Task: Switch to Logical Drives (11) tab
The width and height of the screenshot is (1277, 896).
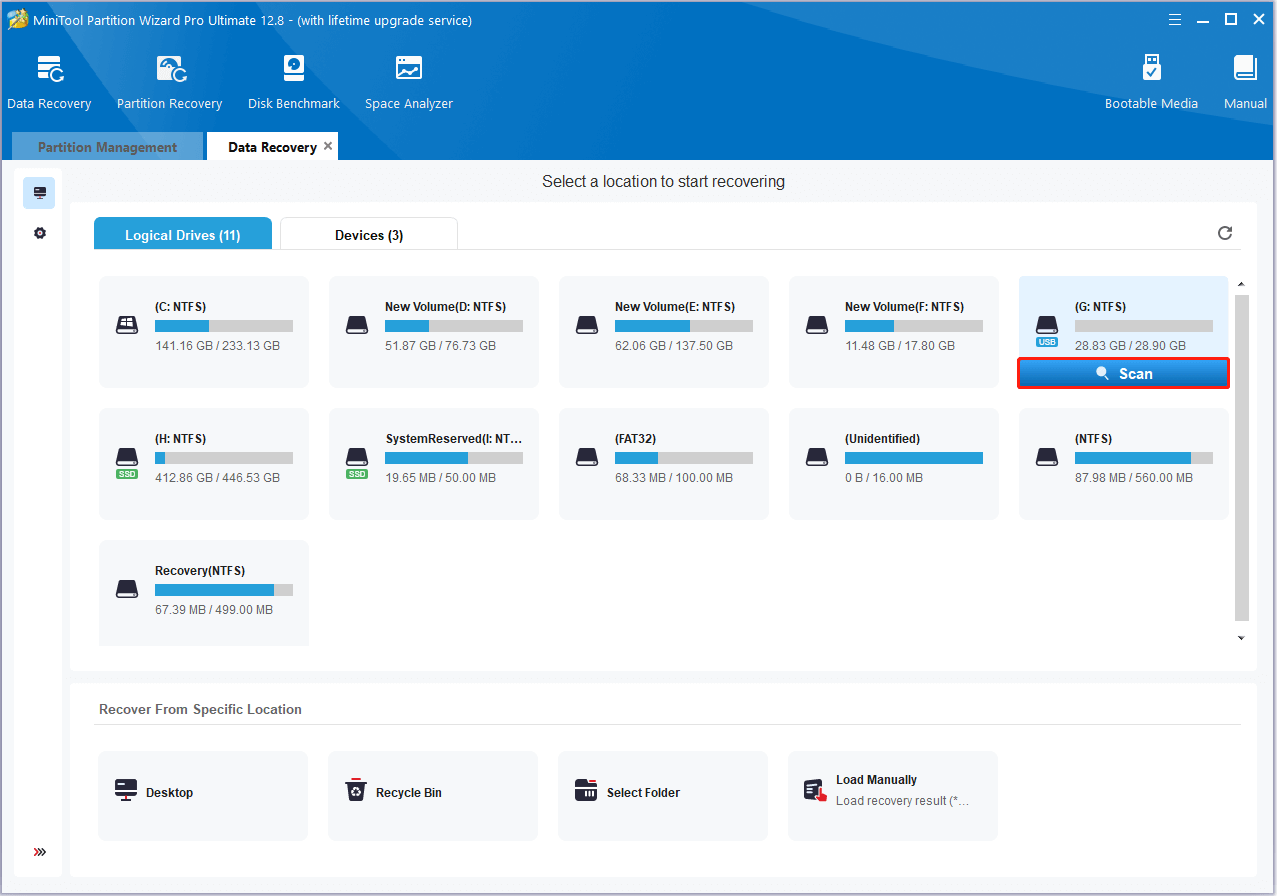Action: coord(183,235)
